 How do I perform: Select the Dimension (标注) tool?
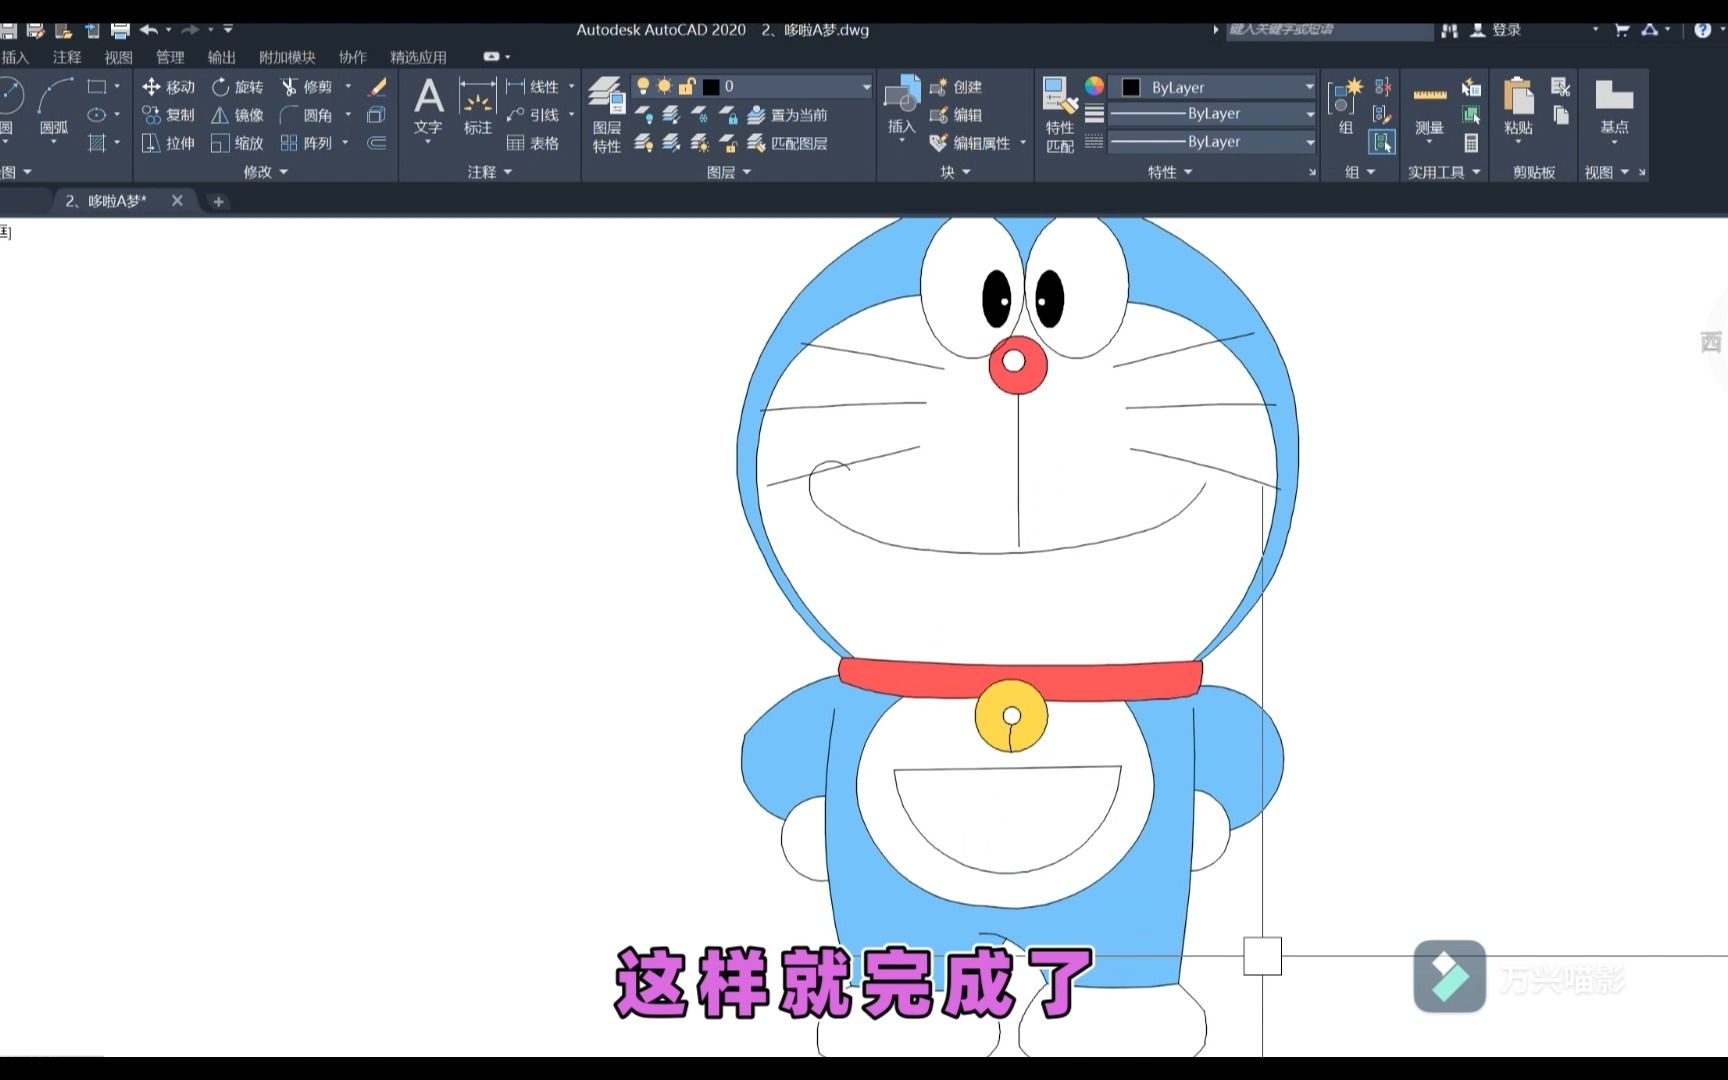click(478, 108)
